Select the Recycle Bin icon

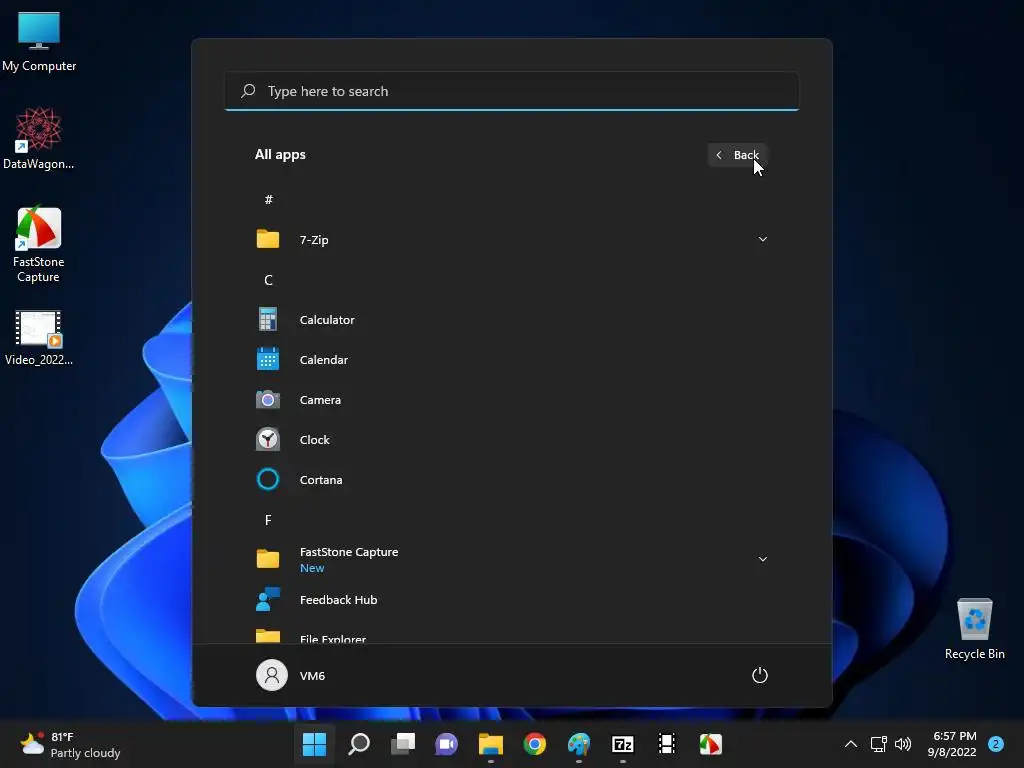tap(974, 629)
